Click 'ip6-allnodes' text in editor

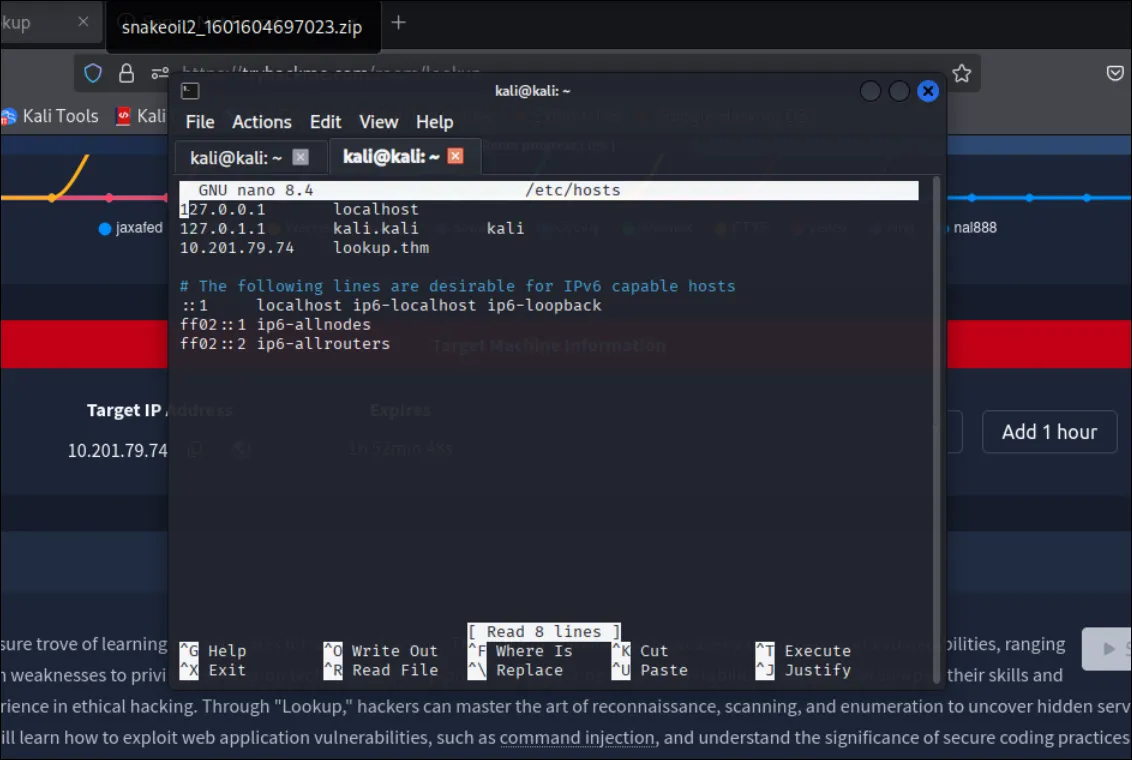pyautogui.click(x=313, y=324)
